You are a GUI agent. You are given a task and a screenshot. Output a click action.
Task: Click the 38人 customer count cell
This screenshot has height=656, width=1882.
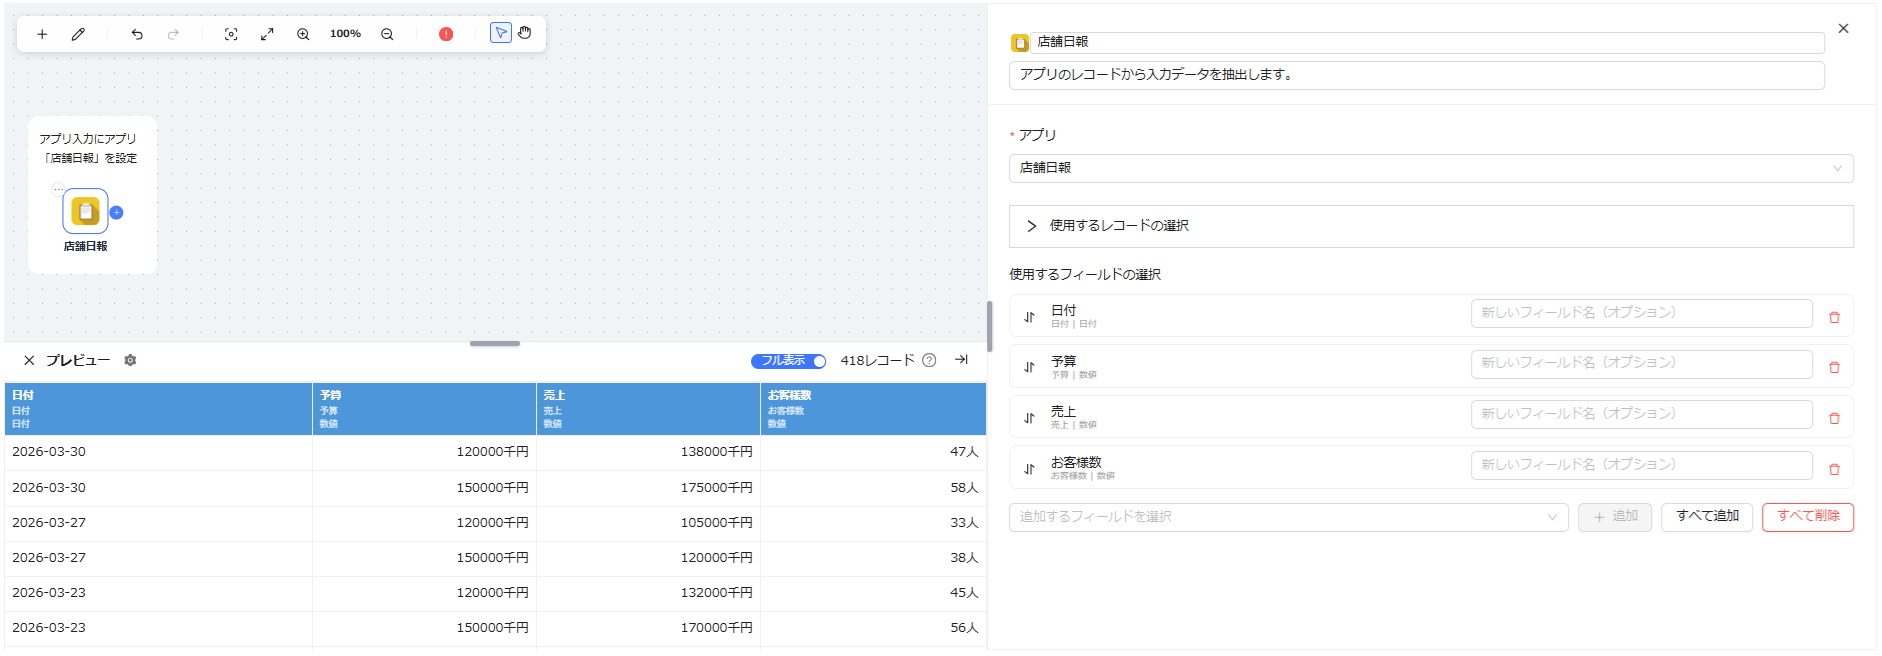[873, 558]
